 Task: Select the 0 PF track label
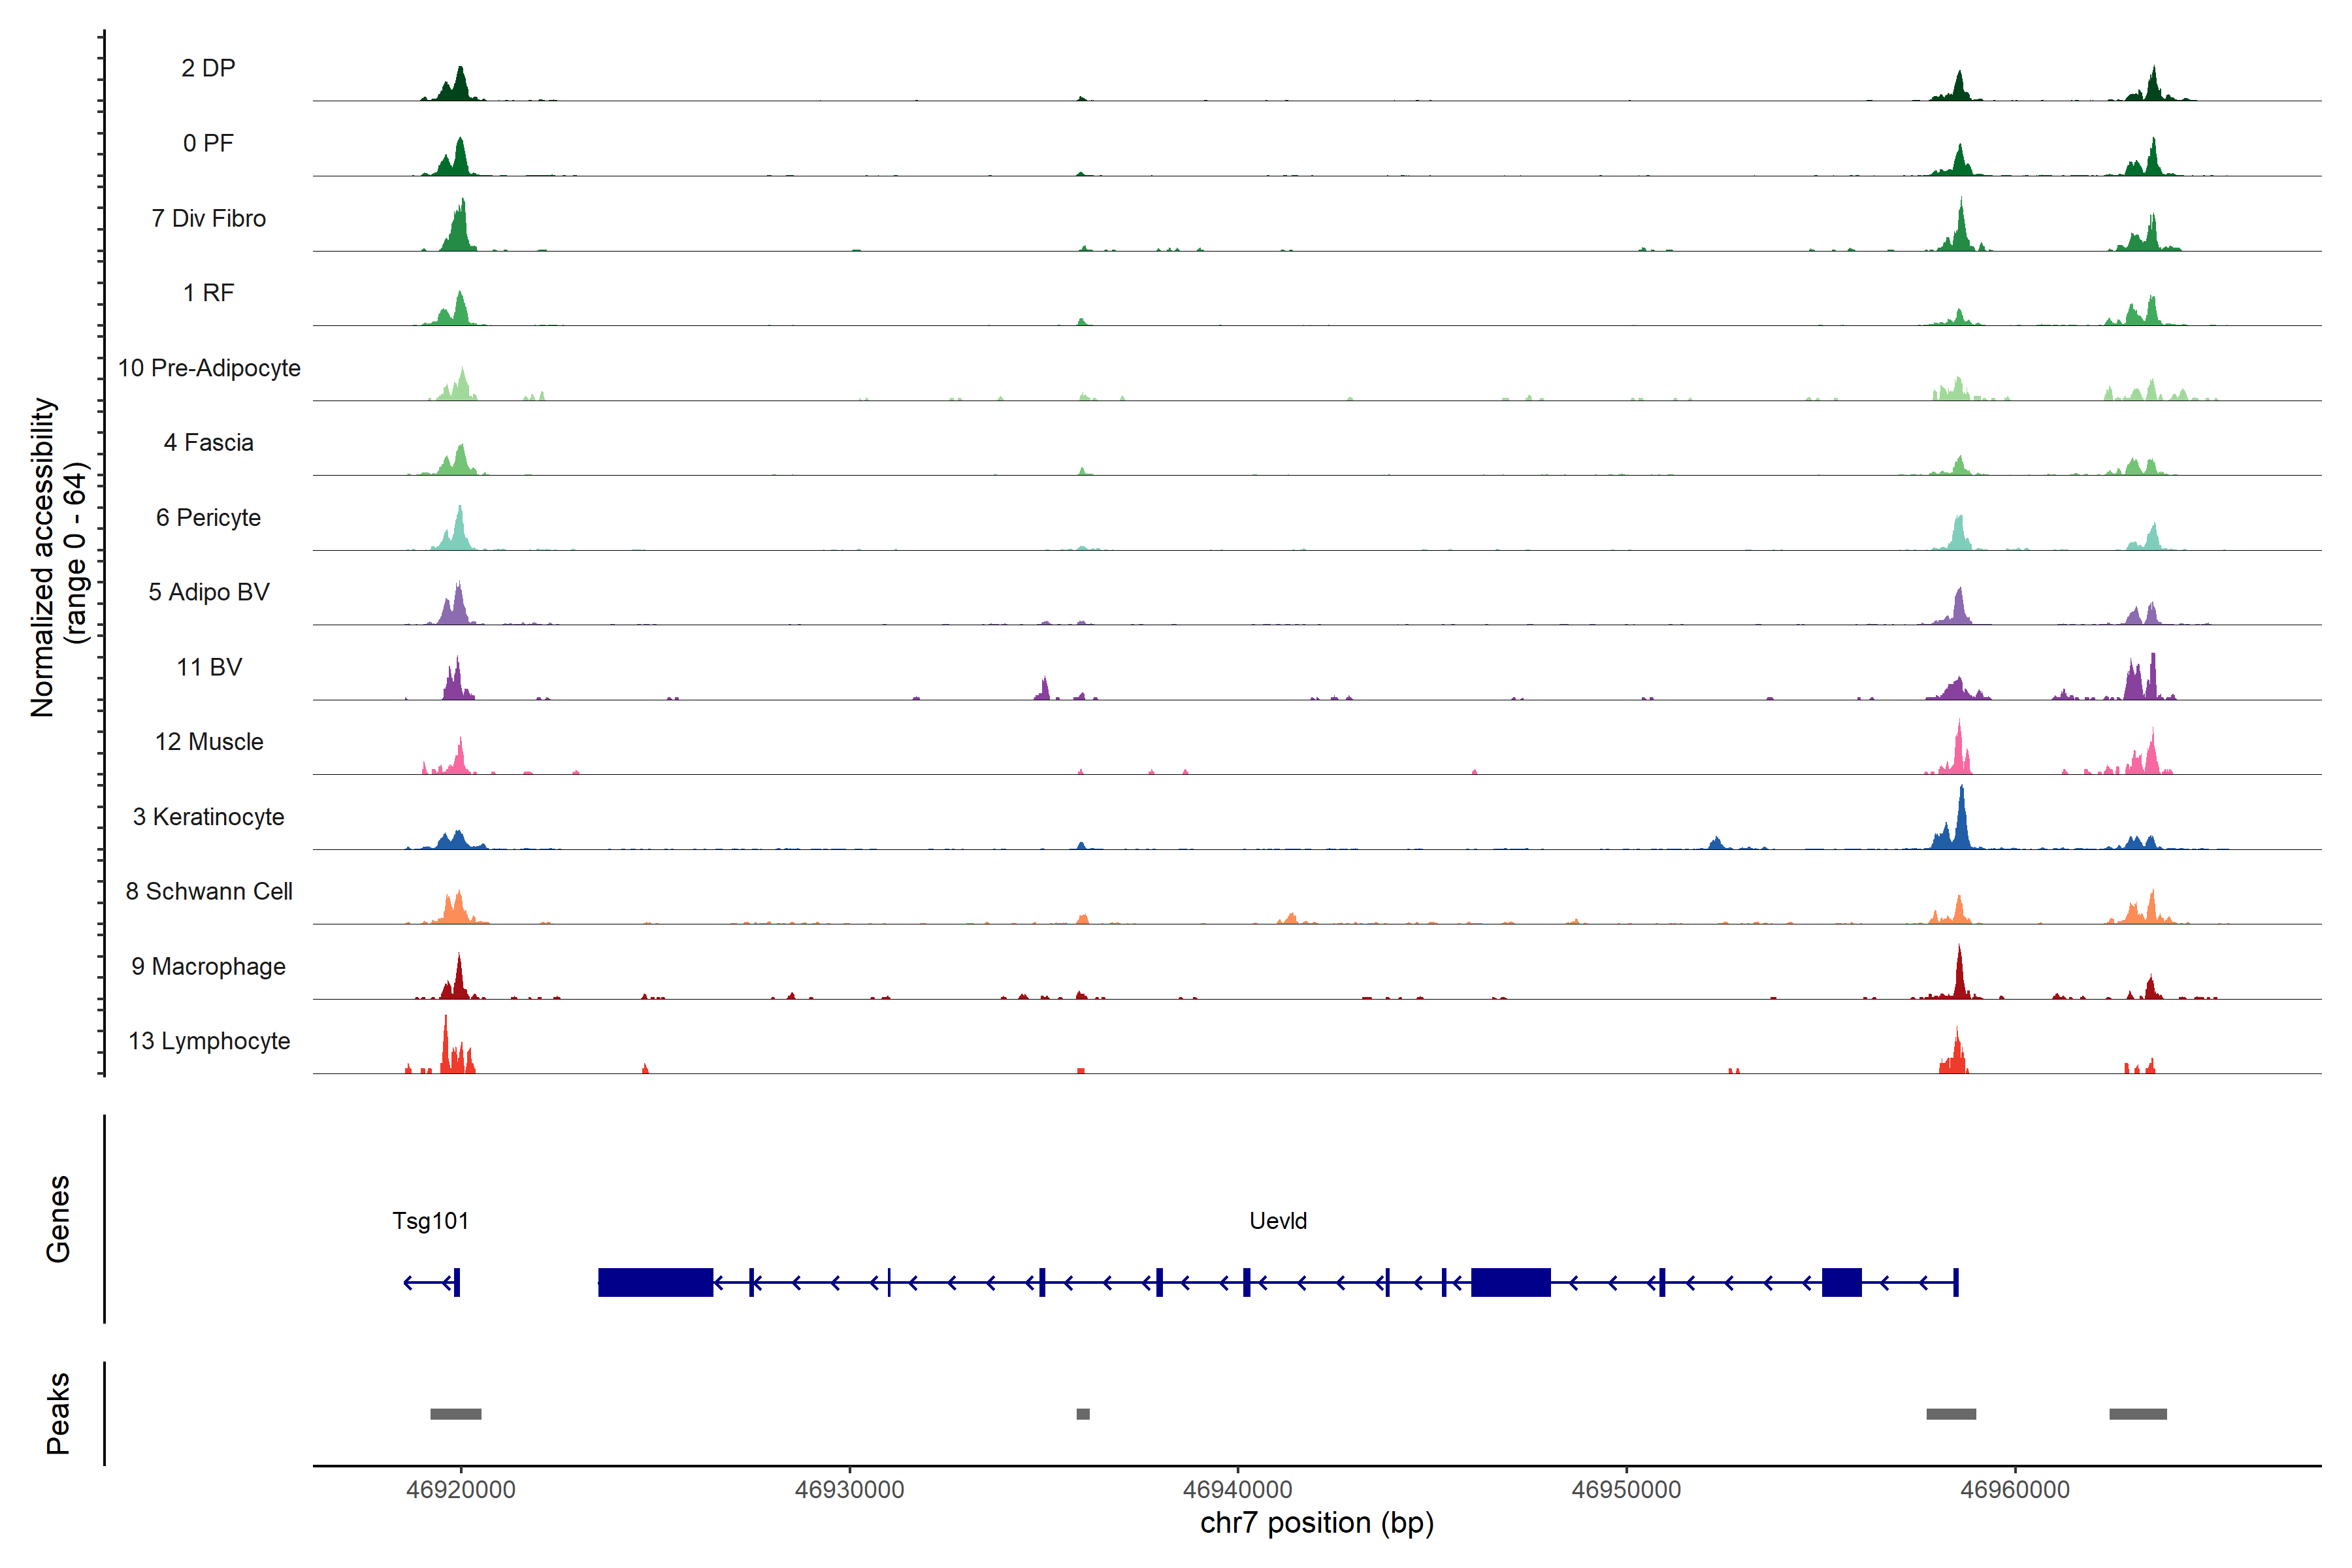208,143
